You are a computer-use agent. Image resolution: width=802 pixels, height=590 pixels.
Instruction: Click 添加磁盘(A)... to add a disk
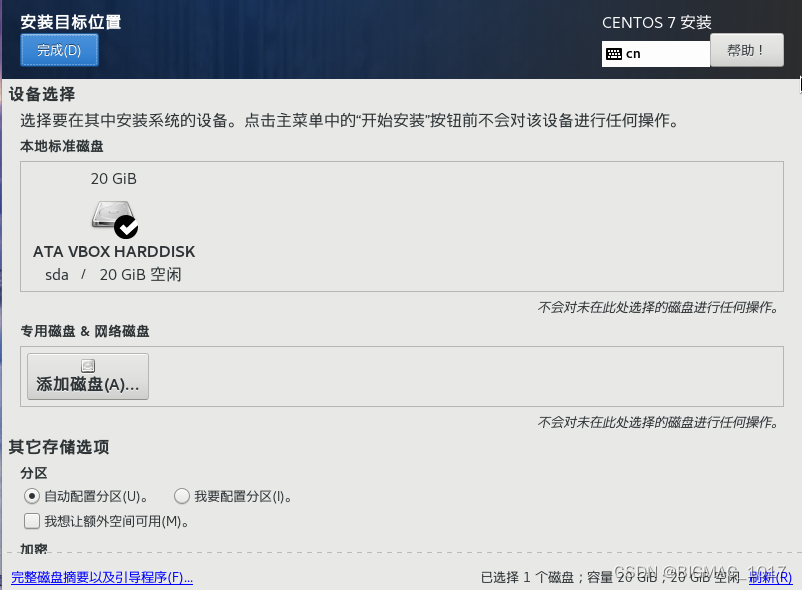point(88,376)
